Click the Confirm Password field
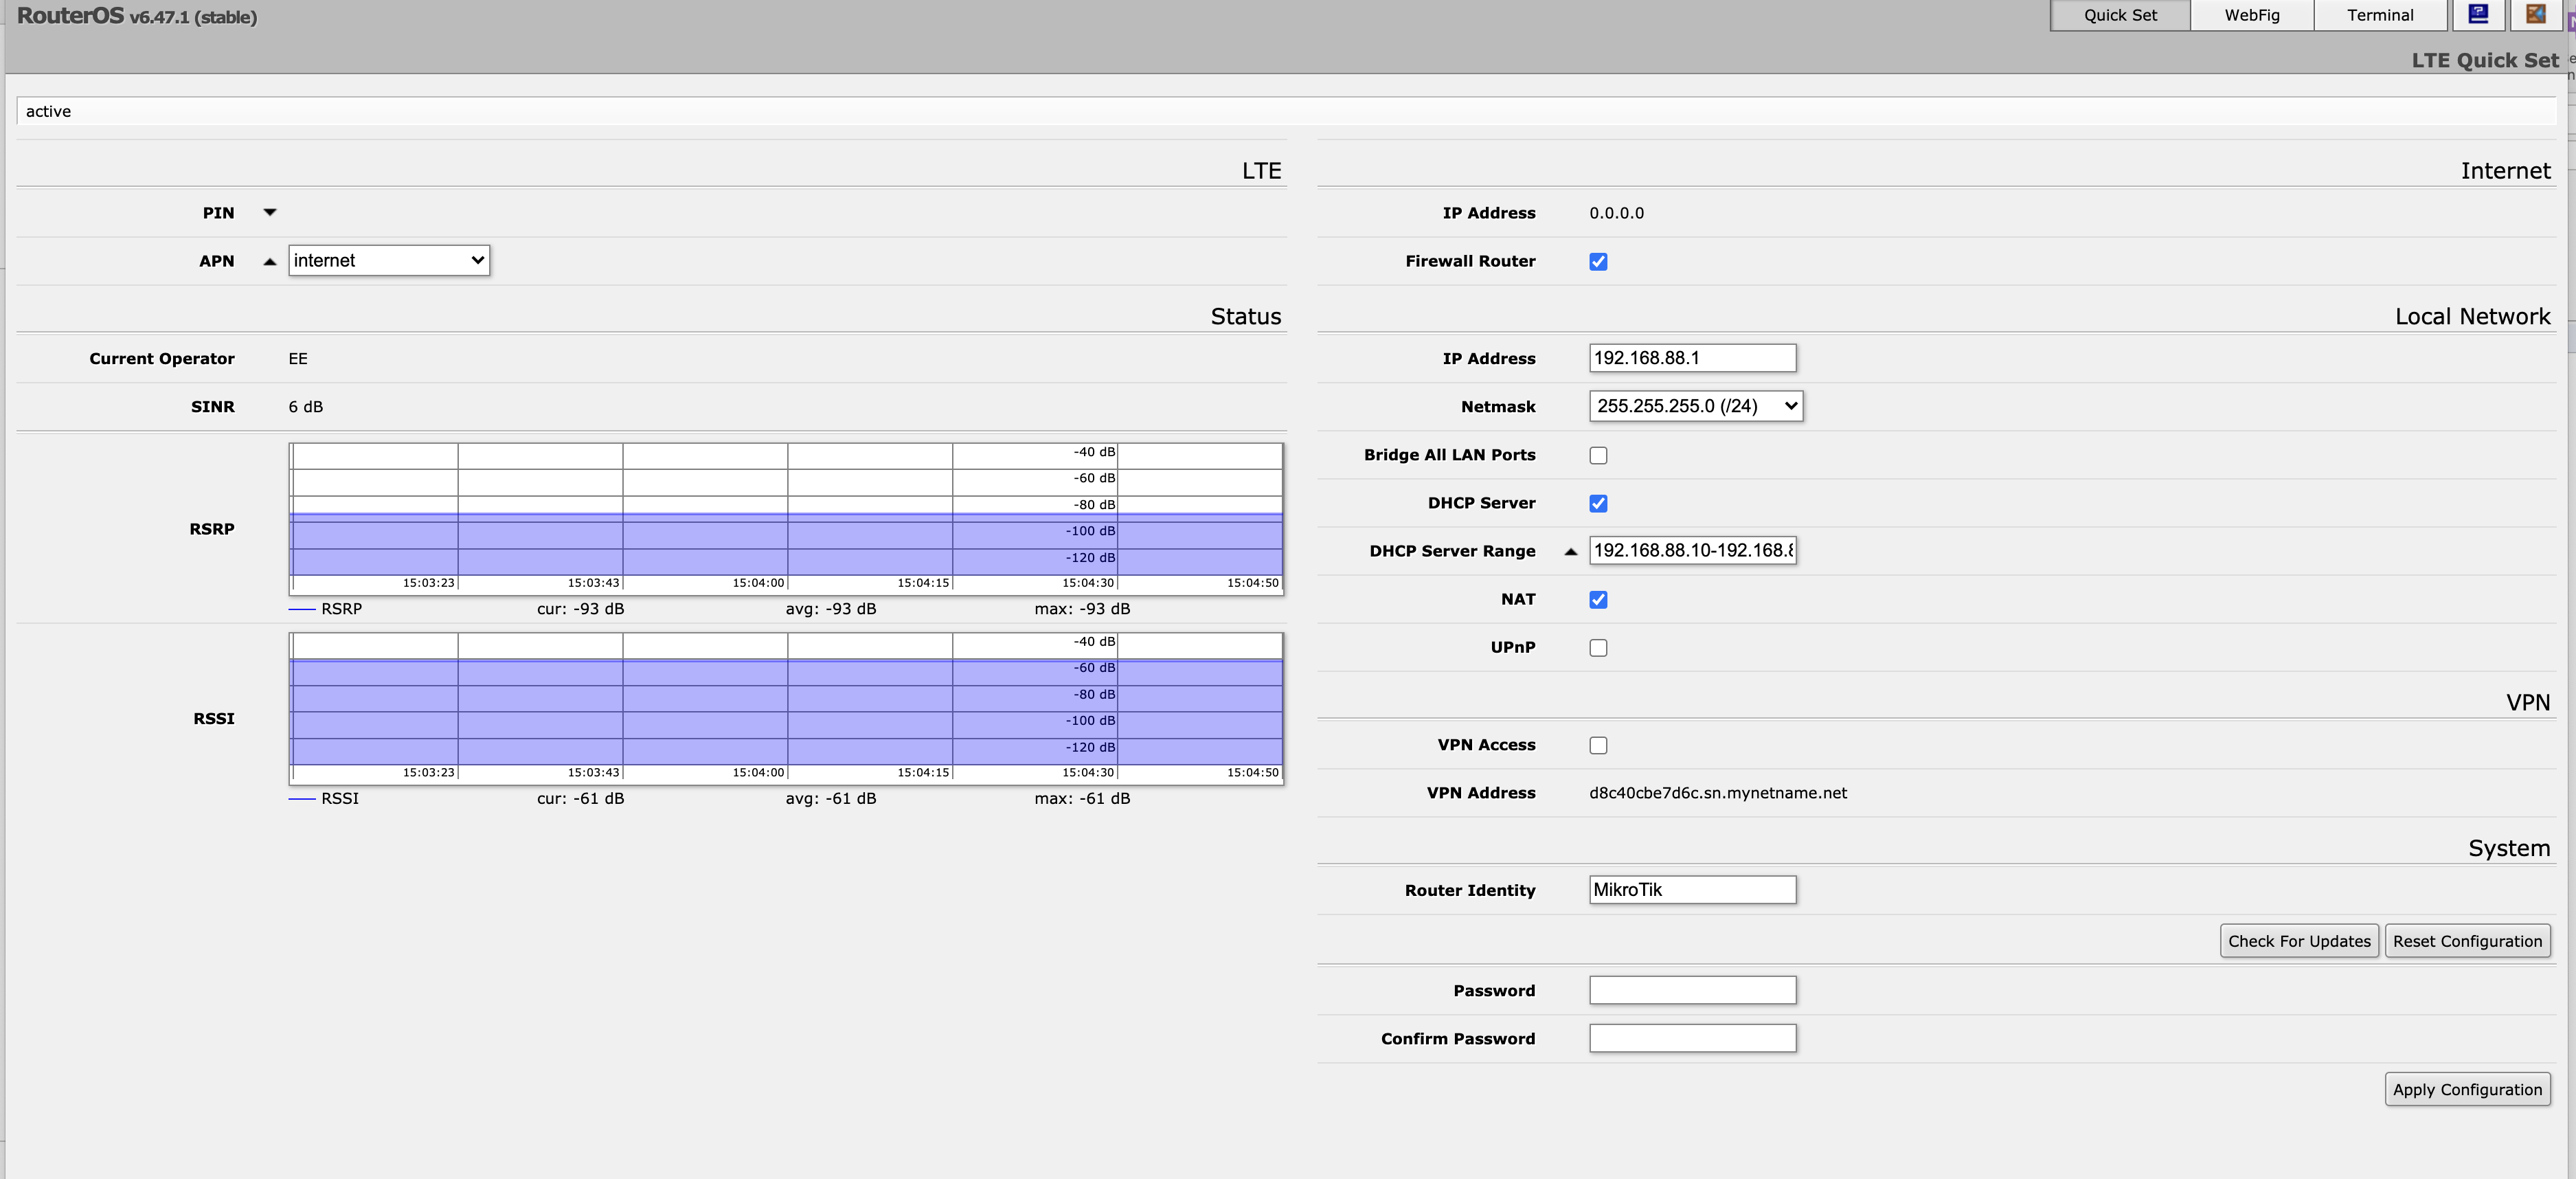Viewport: 2576px width, 1179px height. point(1693,1038)
